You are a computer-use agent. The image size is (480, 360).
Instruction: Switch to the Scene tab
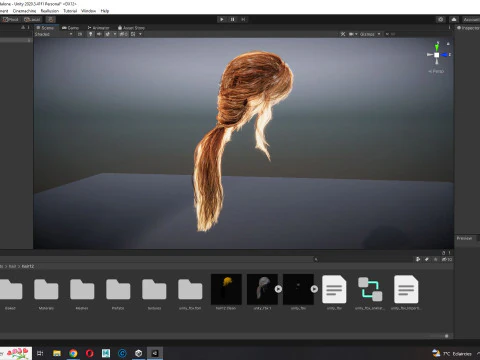pyautogui.click(x=45, y=28)
